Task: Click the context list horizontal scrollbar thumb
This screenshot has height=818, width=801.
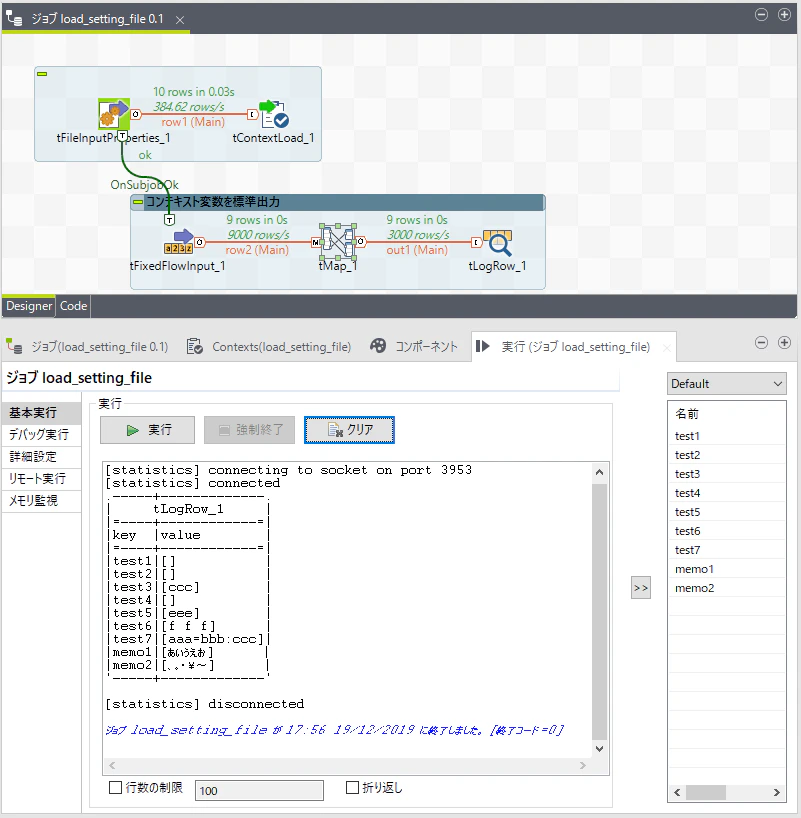Action: pos(706,792)
